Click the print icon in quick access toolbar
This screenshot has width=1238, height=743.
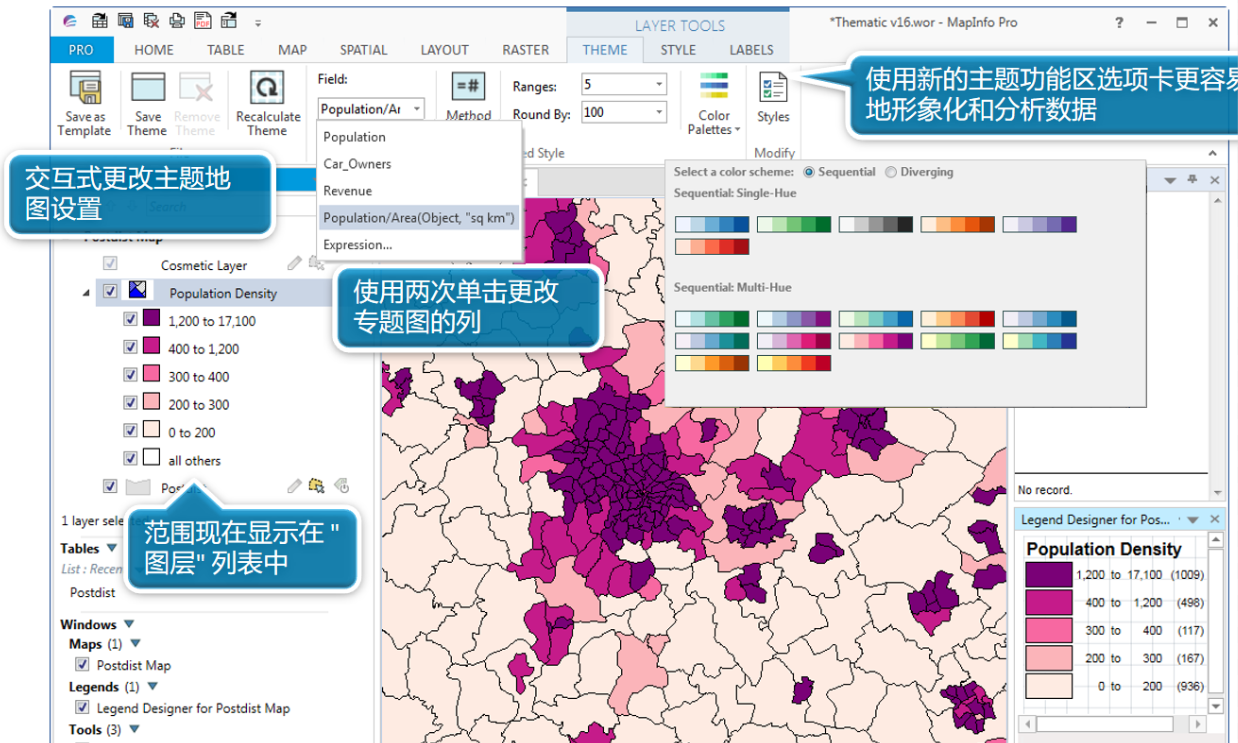coord(177,19)
